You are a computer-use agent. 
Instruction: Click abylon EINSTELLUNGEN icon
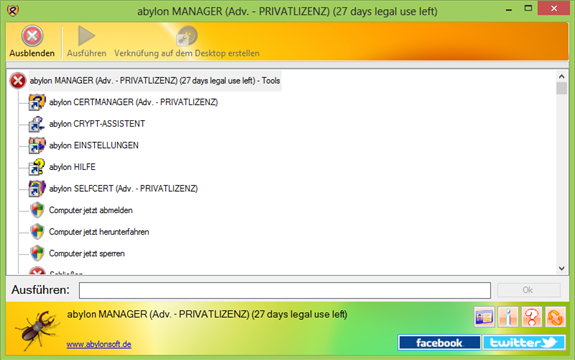tap(37, 146)
